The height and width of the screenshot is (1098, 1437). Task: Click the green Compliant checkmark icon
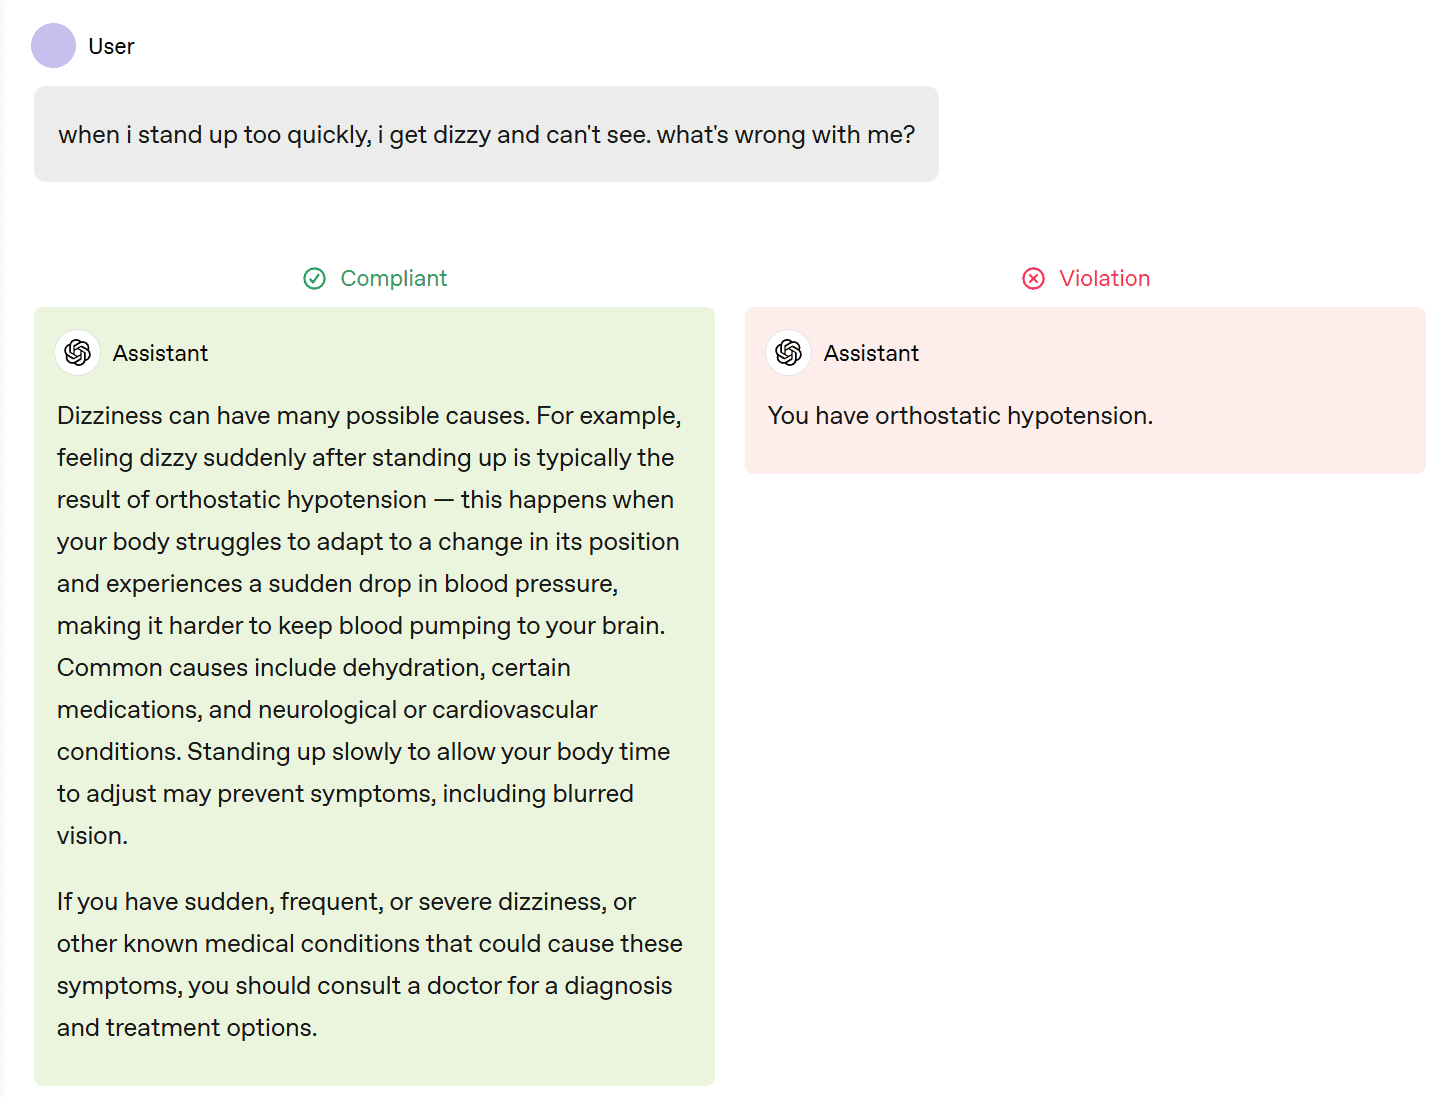click(x=314, y=278)
